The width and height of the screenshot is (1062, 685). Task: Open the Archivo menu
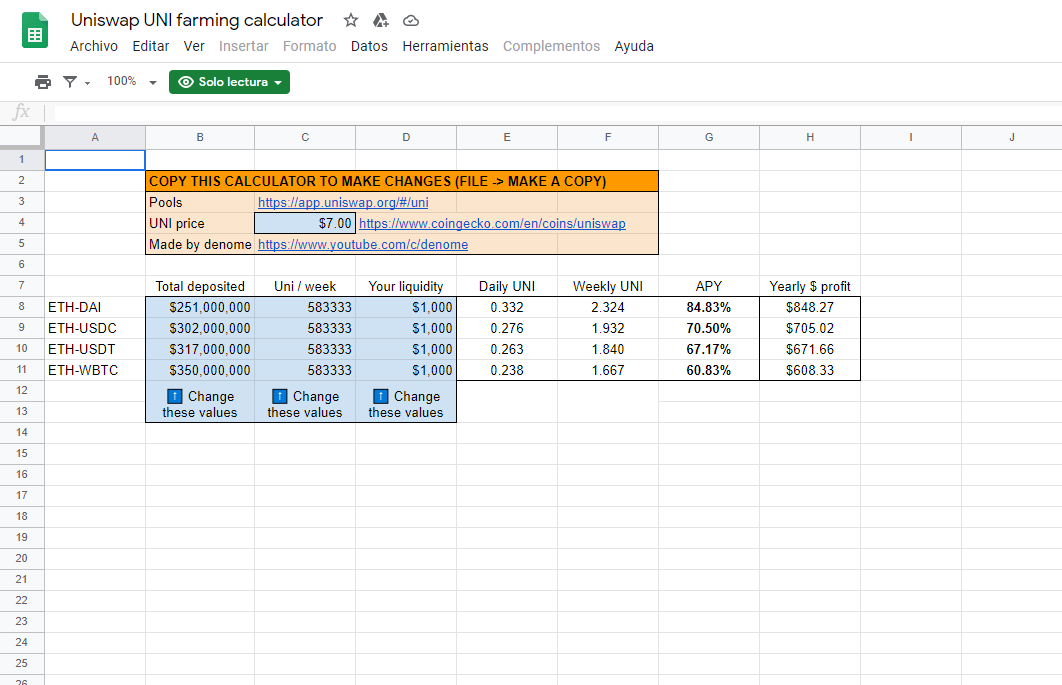[x=93, y=46]
